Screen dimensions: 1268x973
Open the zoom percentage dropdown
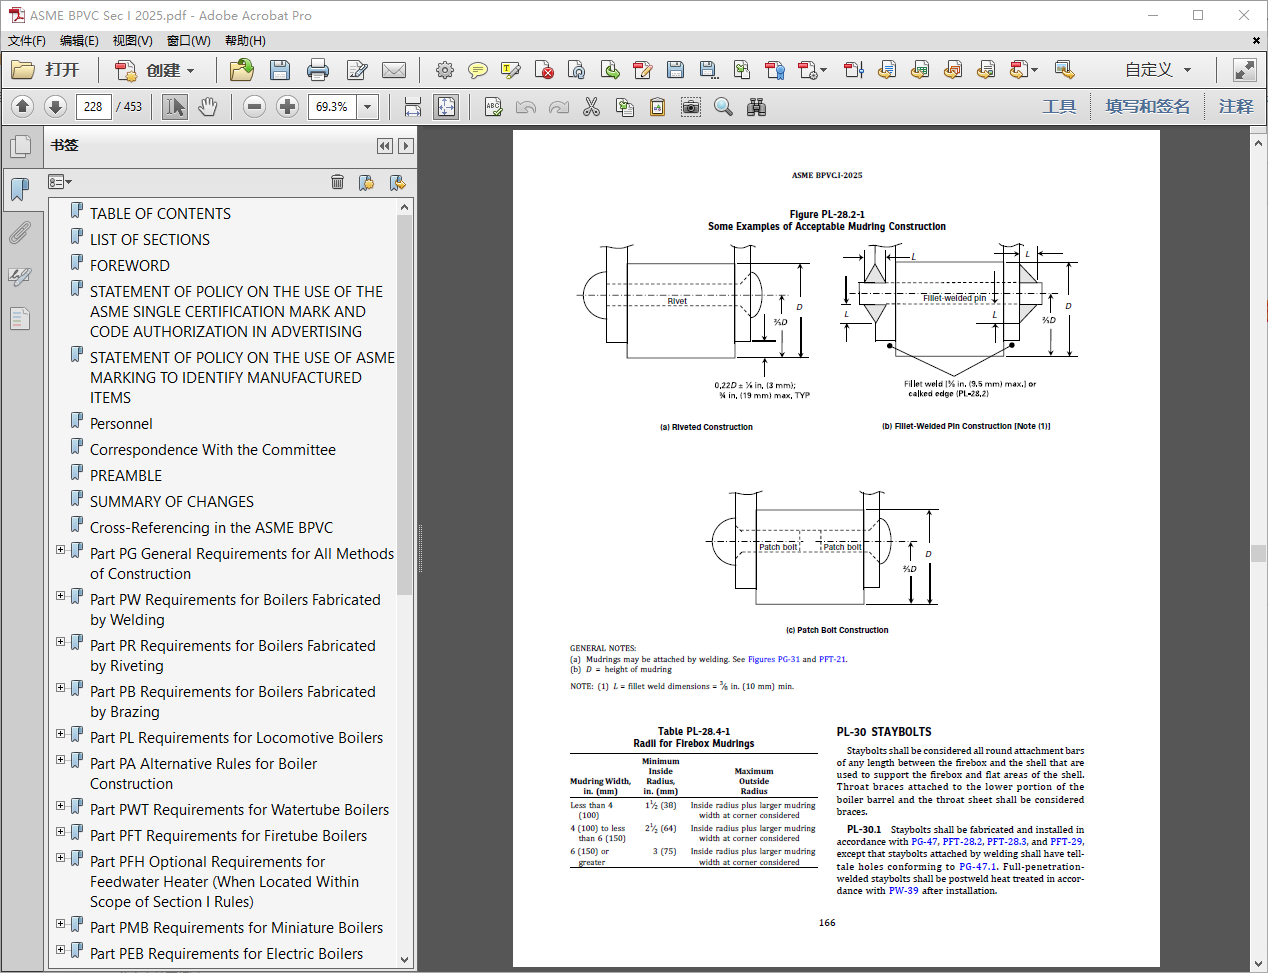click(x=368, y=107)
